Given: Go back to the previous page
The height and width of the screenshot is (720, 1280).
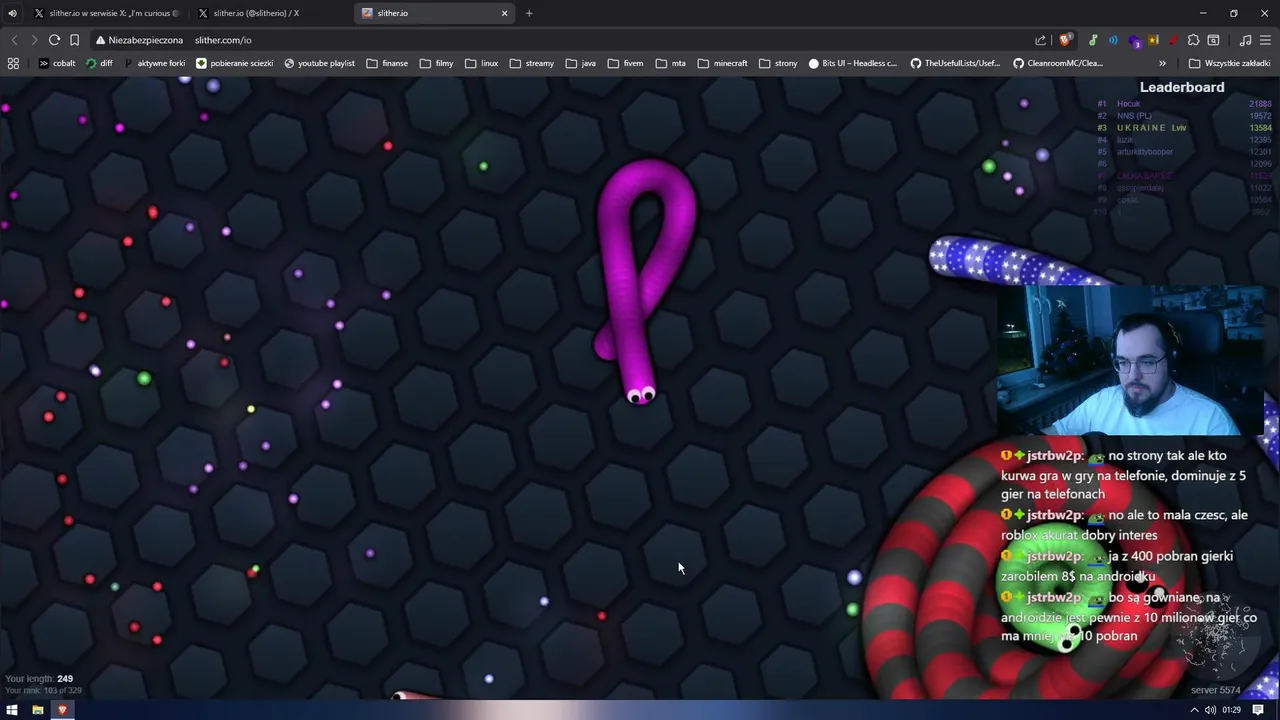Looking at the screenshot, I should point(14,40).
